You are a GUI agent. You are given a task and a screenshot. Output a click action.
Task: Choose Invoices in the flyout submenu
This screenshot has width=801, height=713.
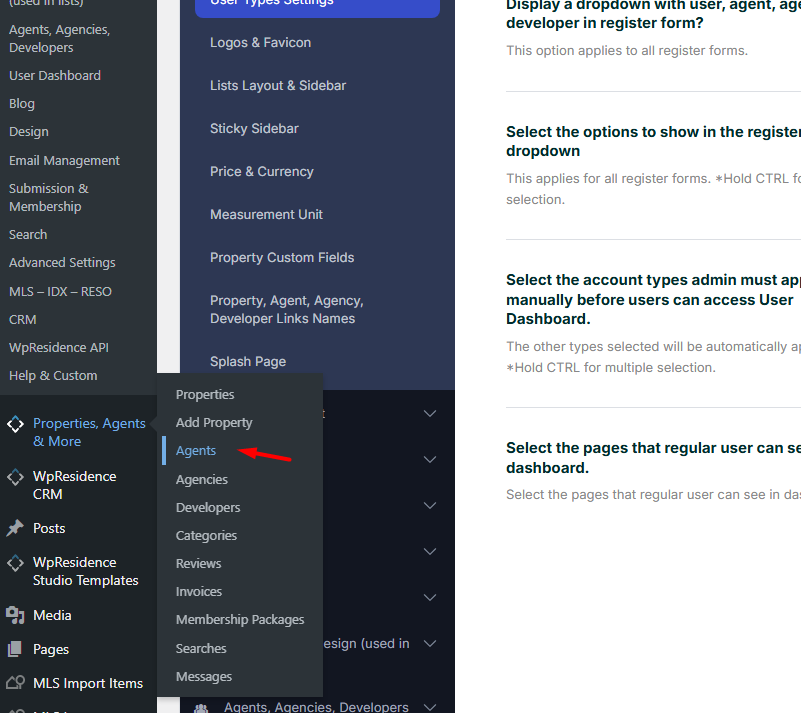[x=199, y=592]
